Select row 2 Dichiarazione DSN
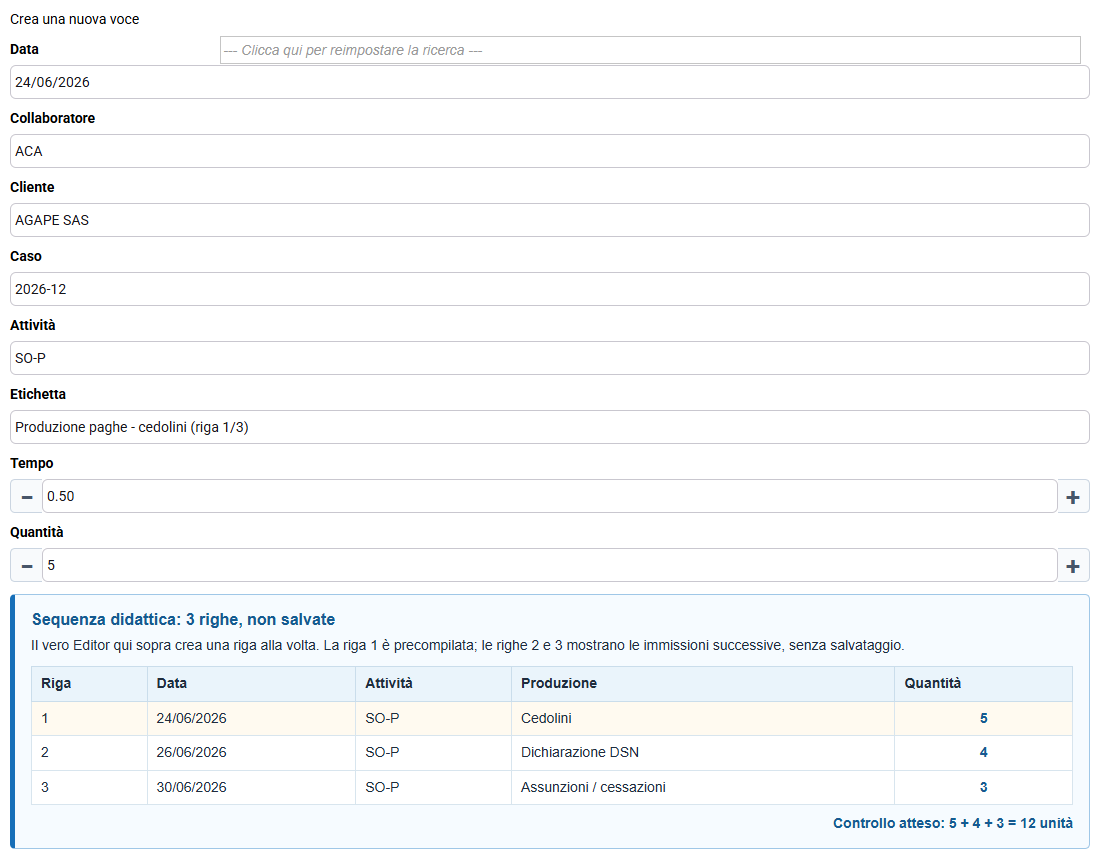 [x=551, y=753]
